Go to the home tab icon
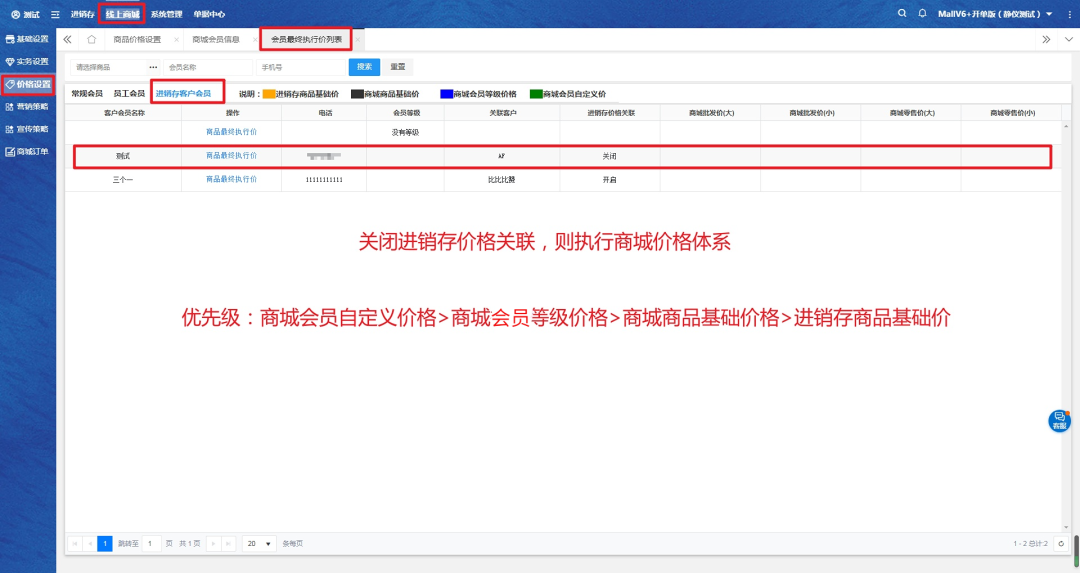The image size is (1080, 573). pos(91,40)
